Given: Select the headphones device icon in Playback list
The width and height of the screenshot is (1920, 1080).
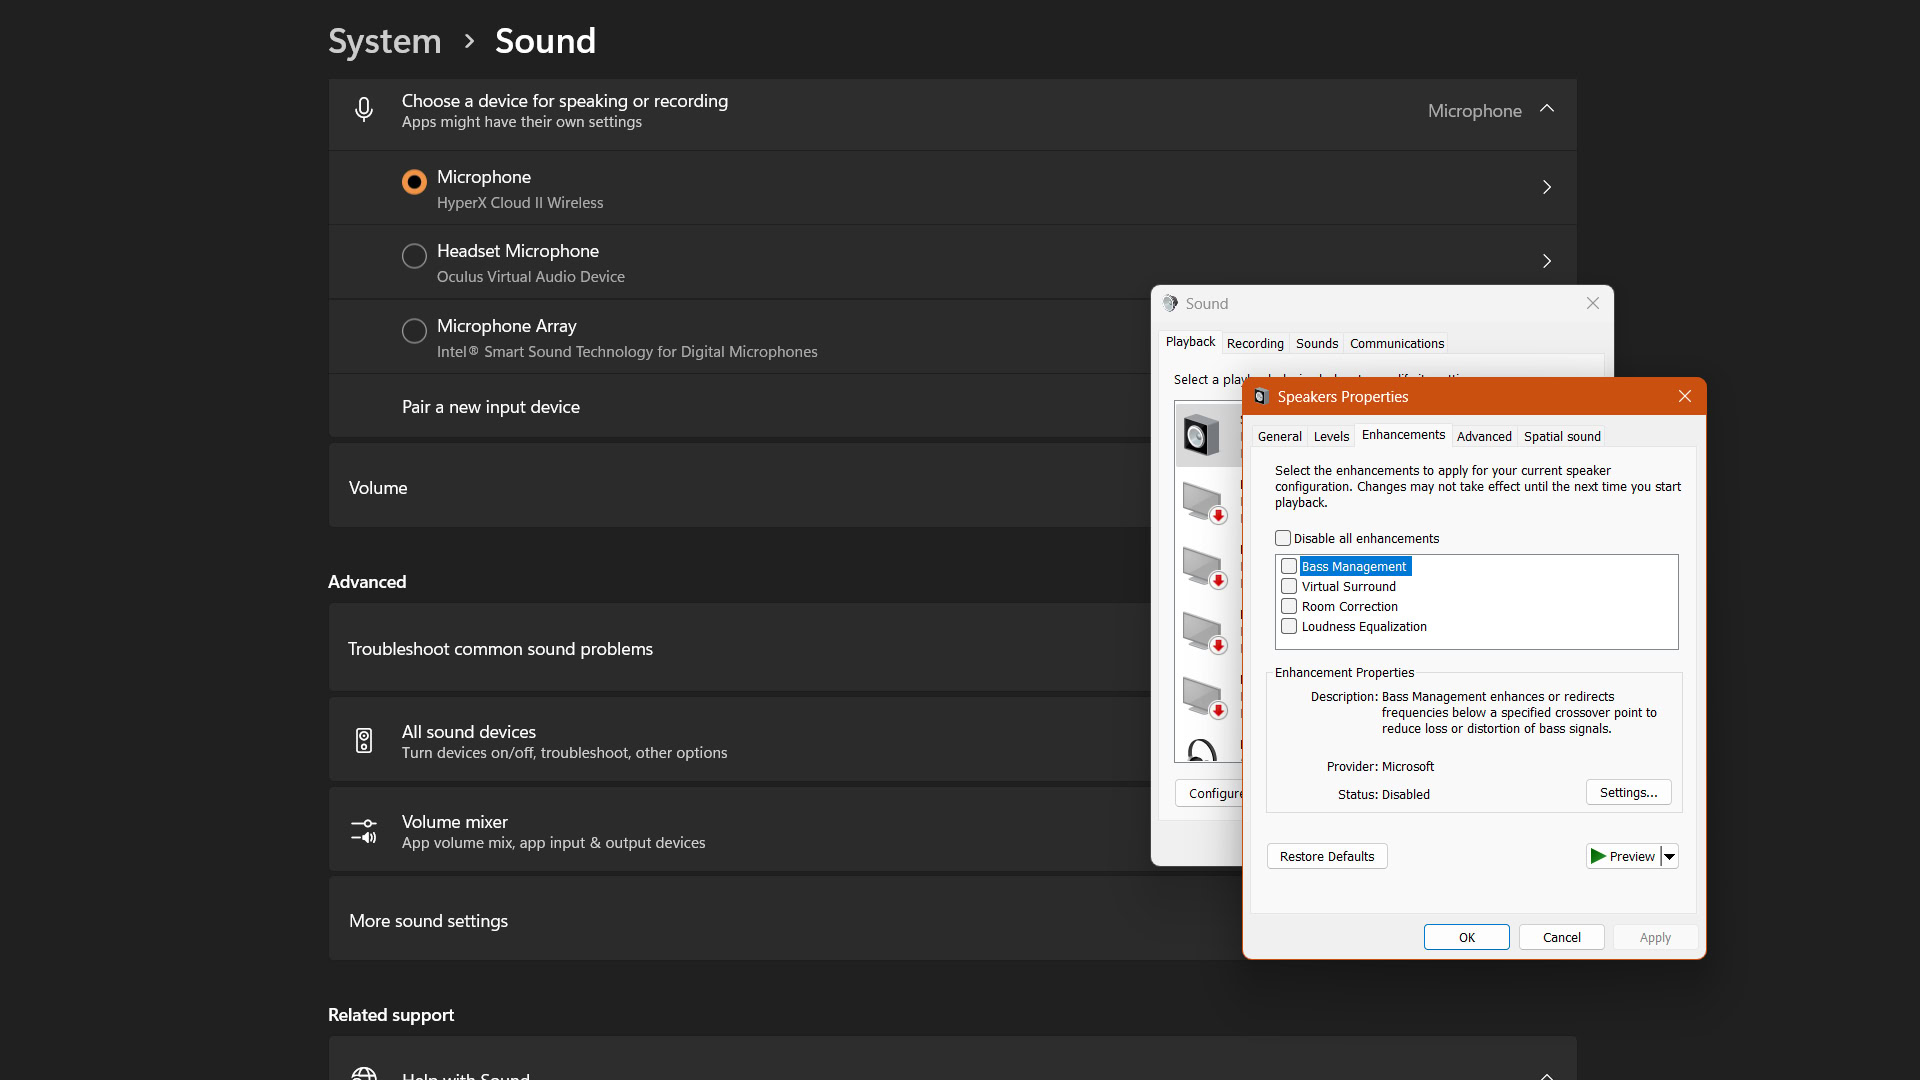Looking at the screenshot, I should (1202, 750).
